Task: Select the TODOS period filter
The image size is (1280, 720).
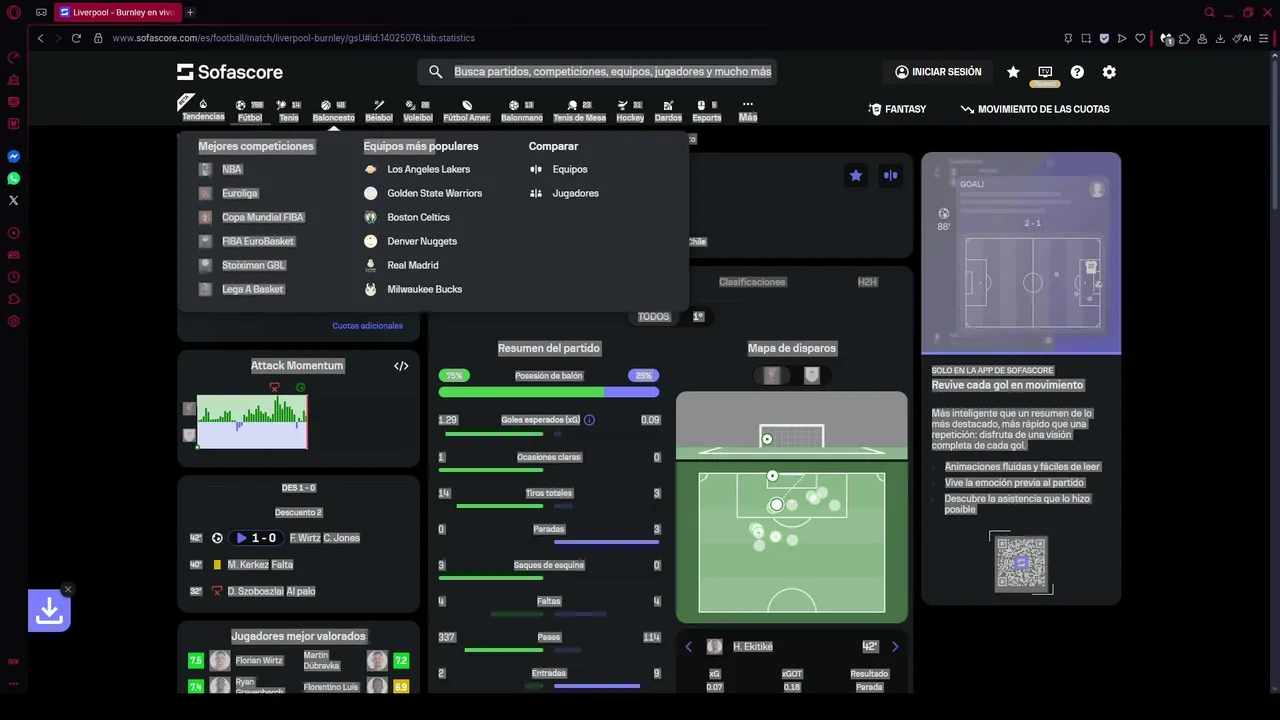Action: pyautogui.click(x=653, y=317)
